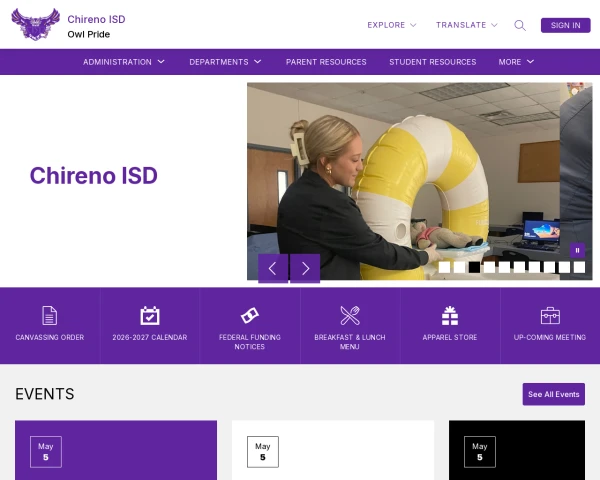Open the Student Resources menu item

point(432,62)
